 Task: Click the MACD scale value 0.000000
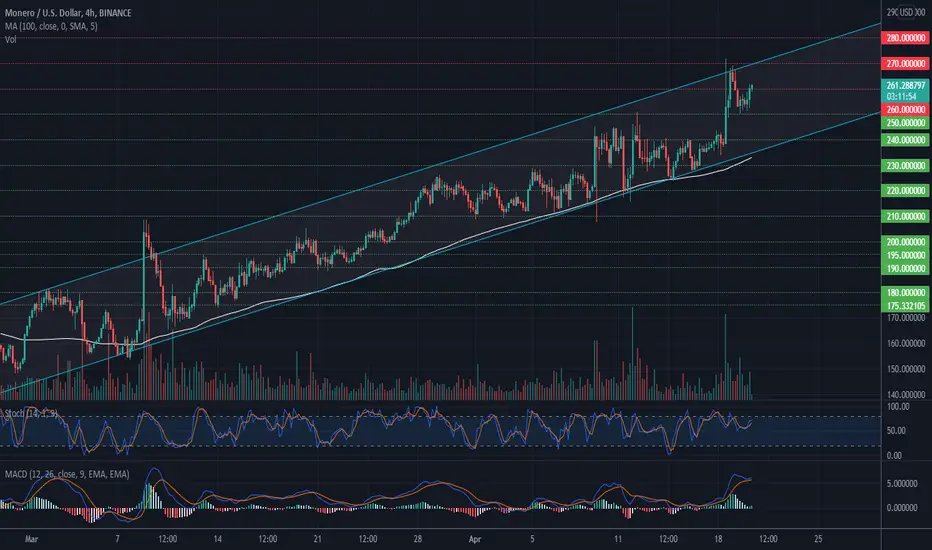point(902,508)
